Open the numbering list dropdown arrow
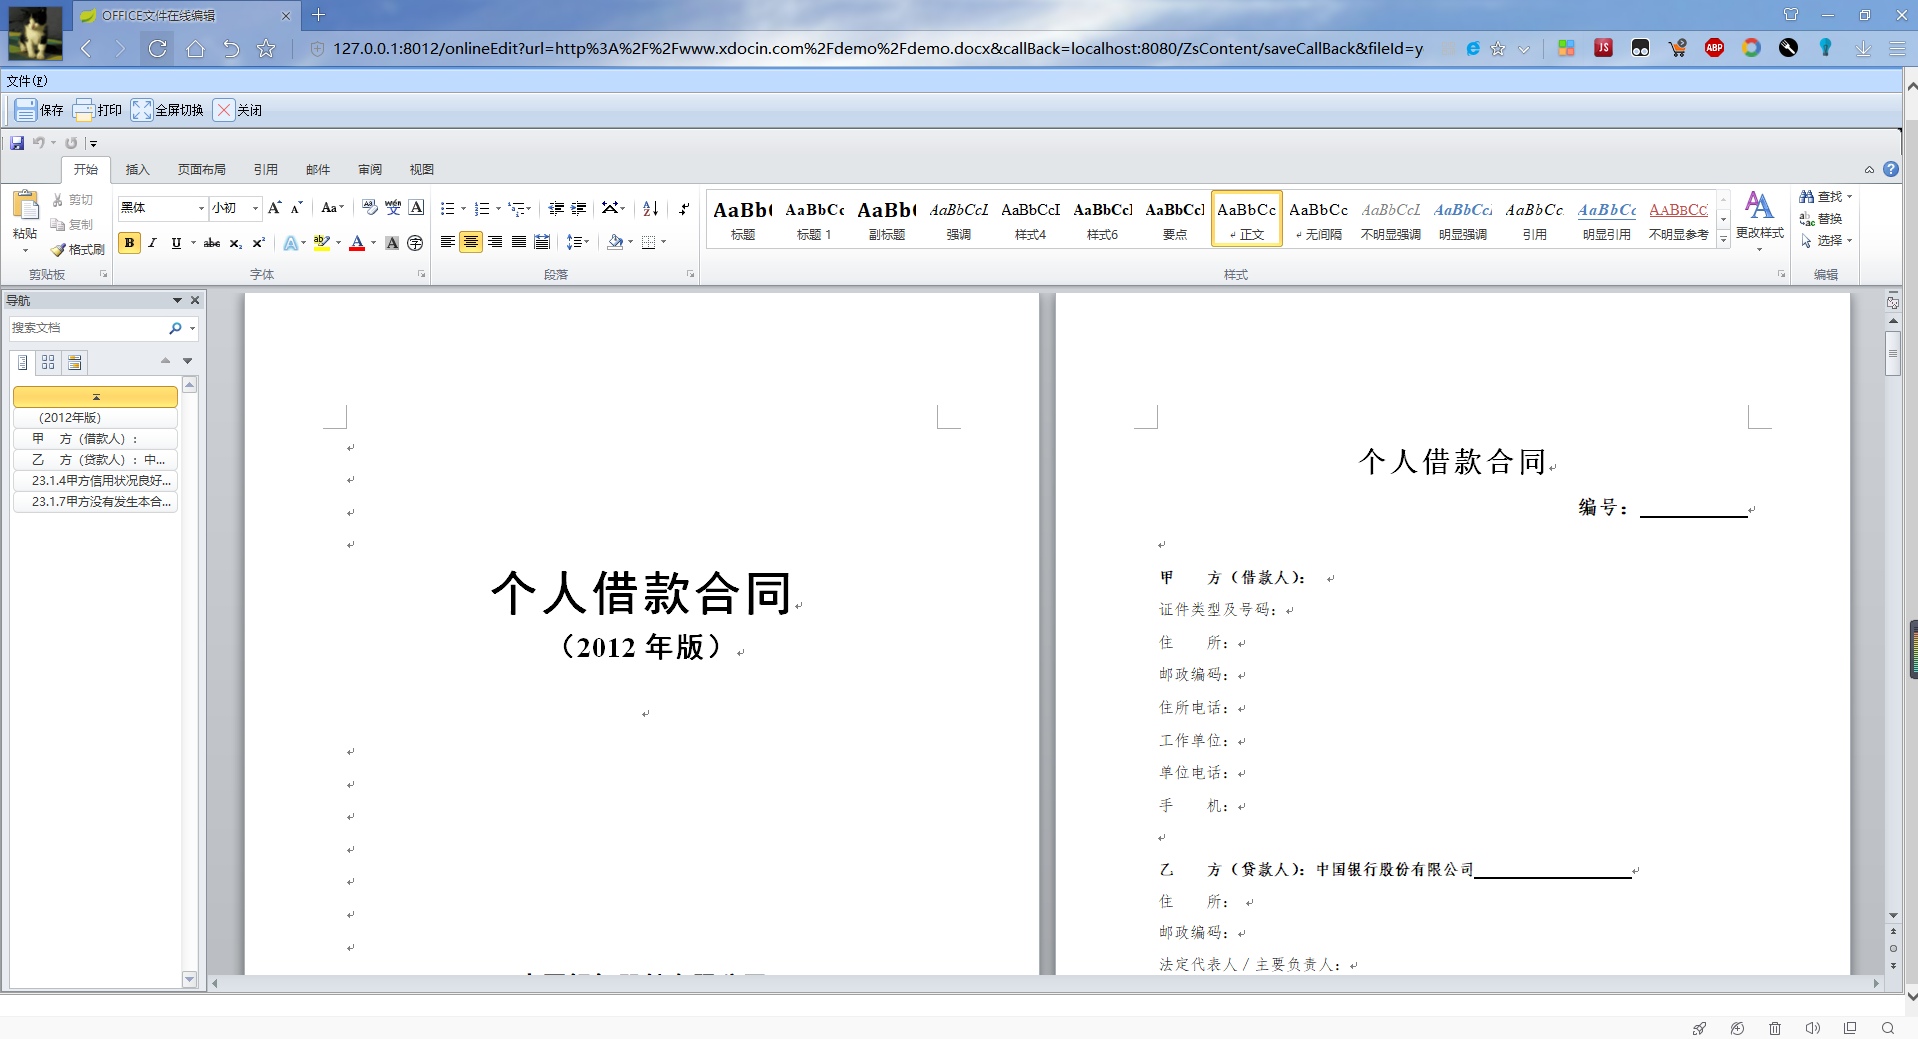The width and height of the screenshot is (1918, 1039). pos(498,209)
